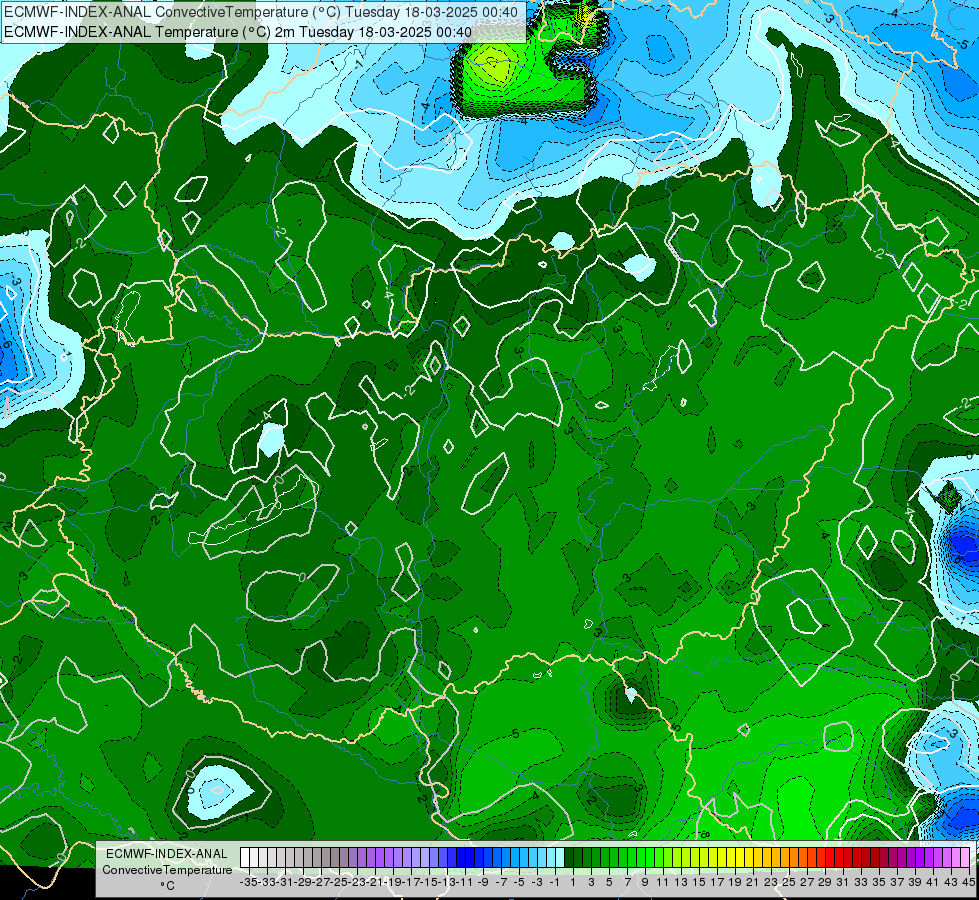Click the -5 value on the legend scale
The image size is (979, 900).
(x=519, y=882)
